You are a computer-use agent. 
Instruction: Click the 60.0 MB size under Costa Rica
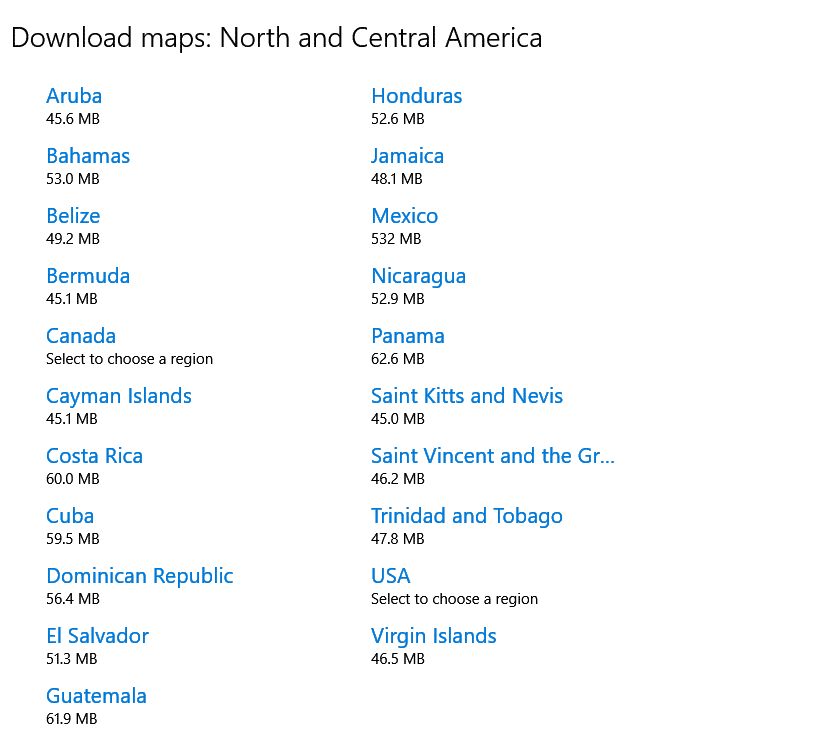point(73,479)
